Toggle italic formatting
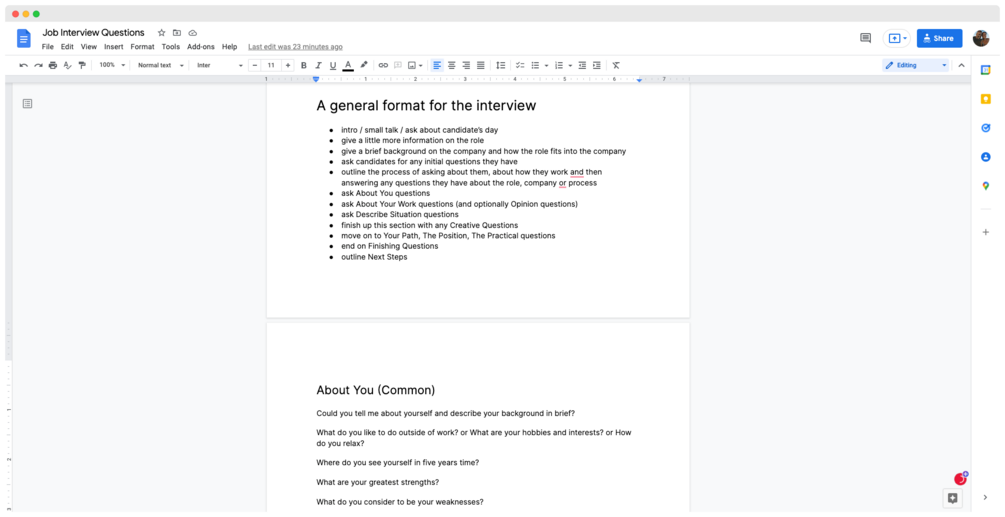1005x517 pixels. click(318, 65)
